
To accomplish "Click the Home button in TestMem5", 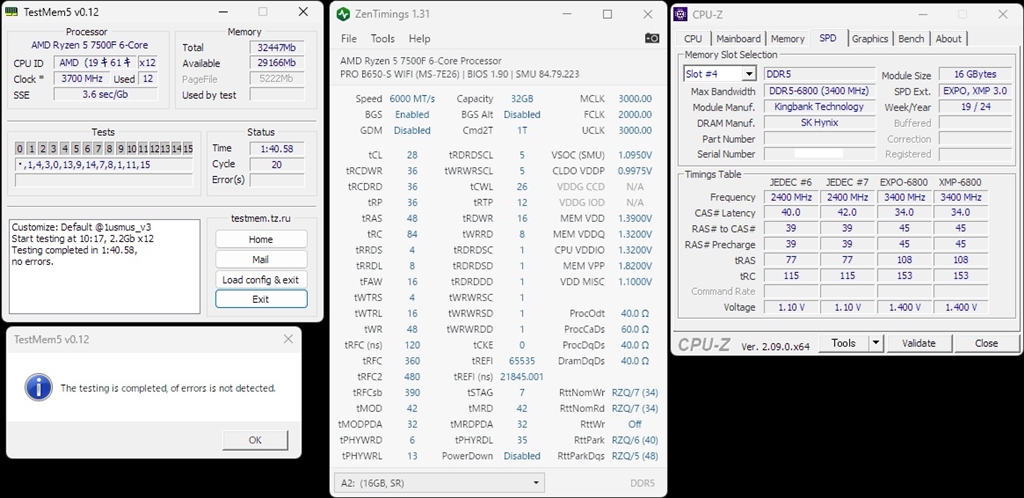I will pyautogui.click(x=261, y=240).
